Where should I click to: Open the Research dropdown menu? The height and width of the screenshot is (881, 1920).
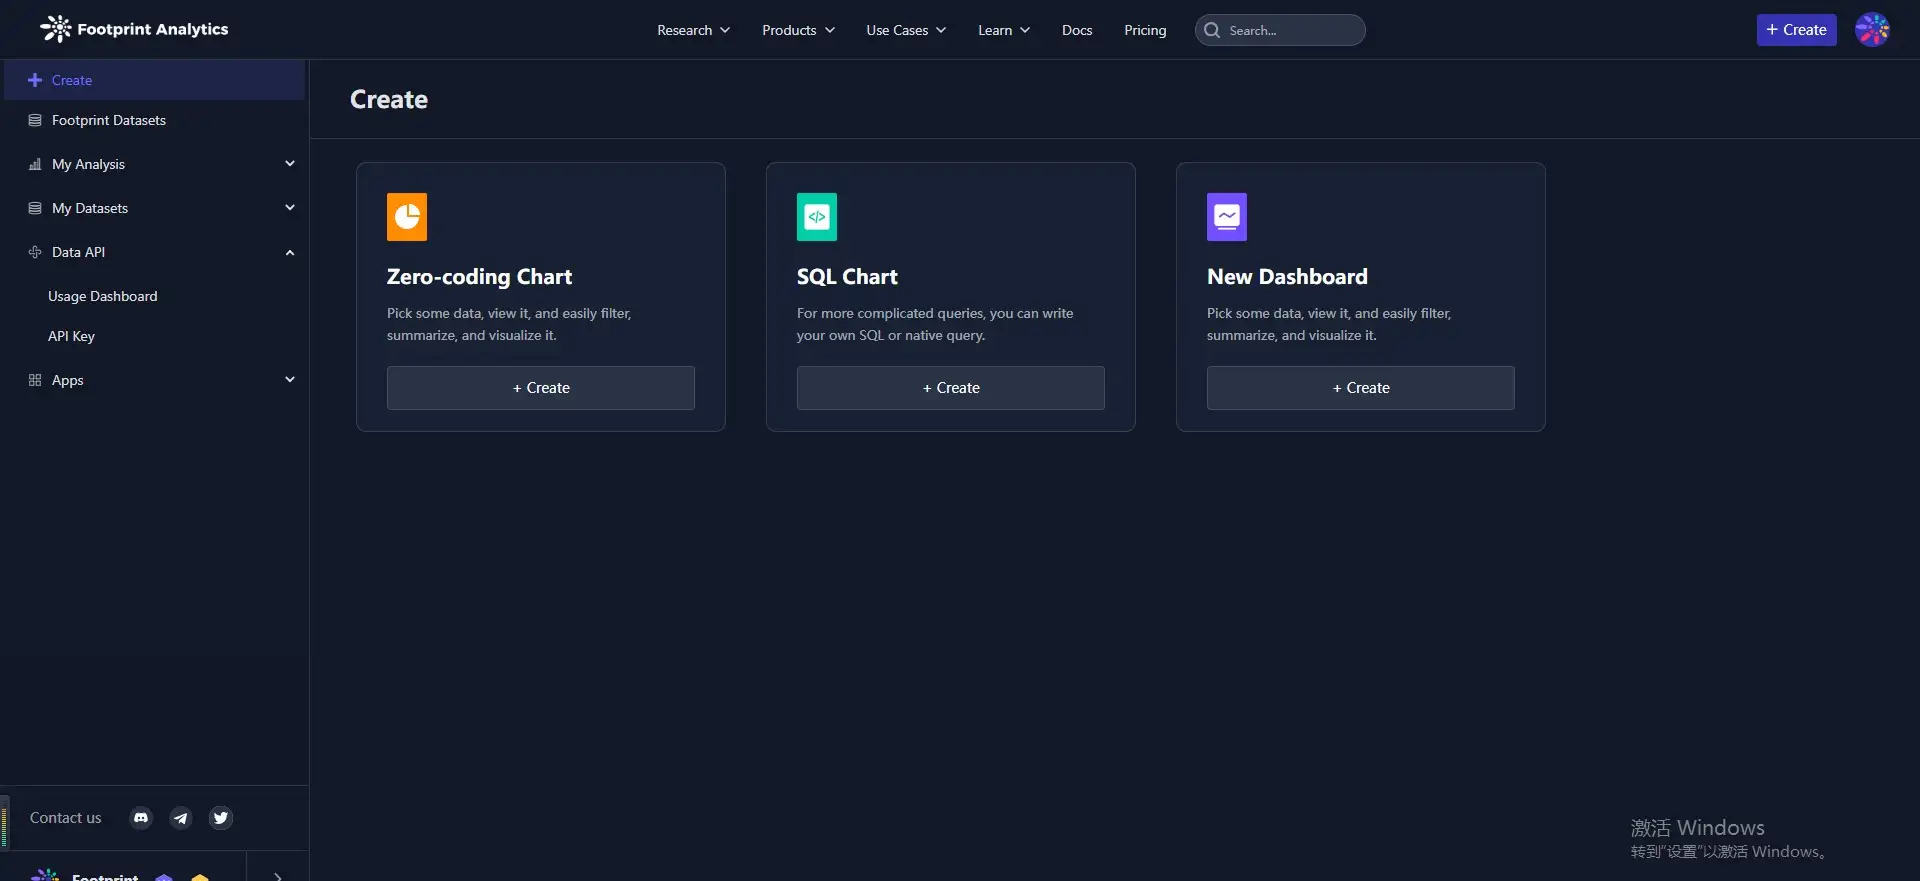pos(693,30)
